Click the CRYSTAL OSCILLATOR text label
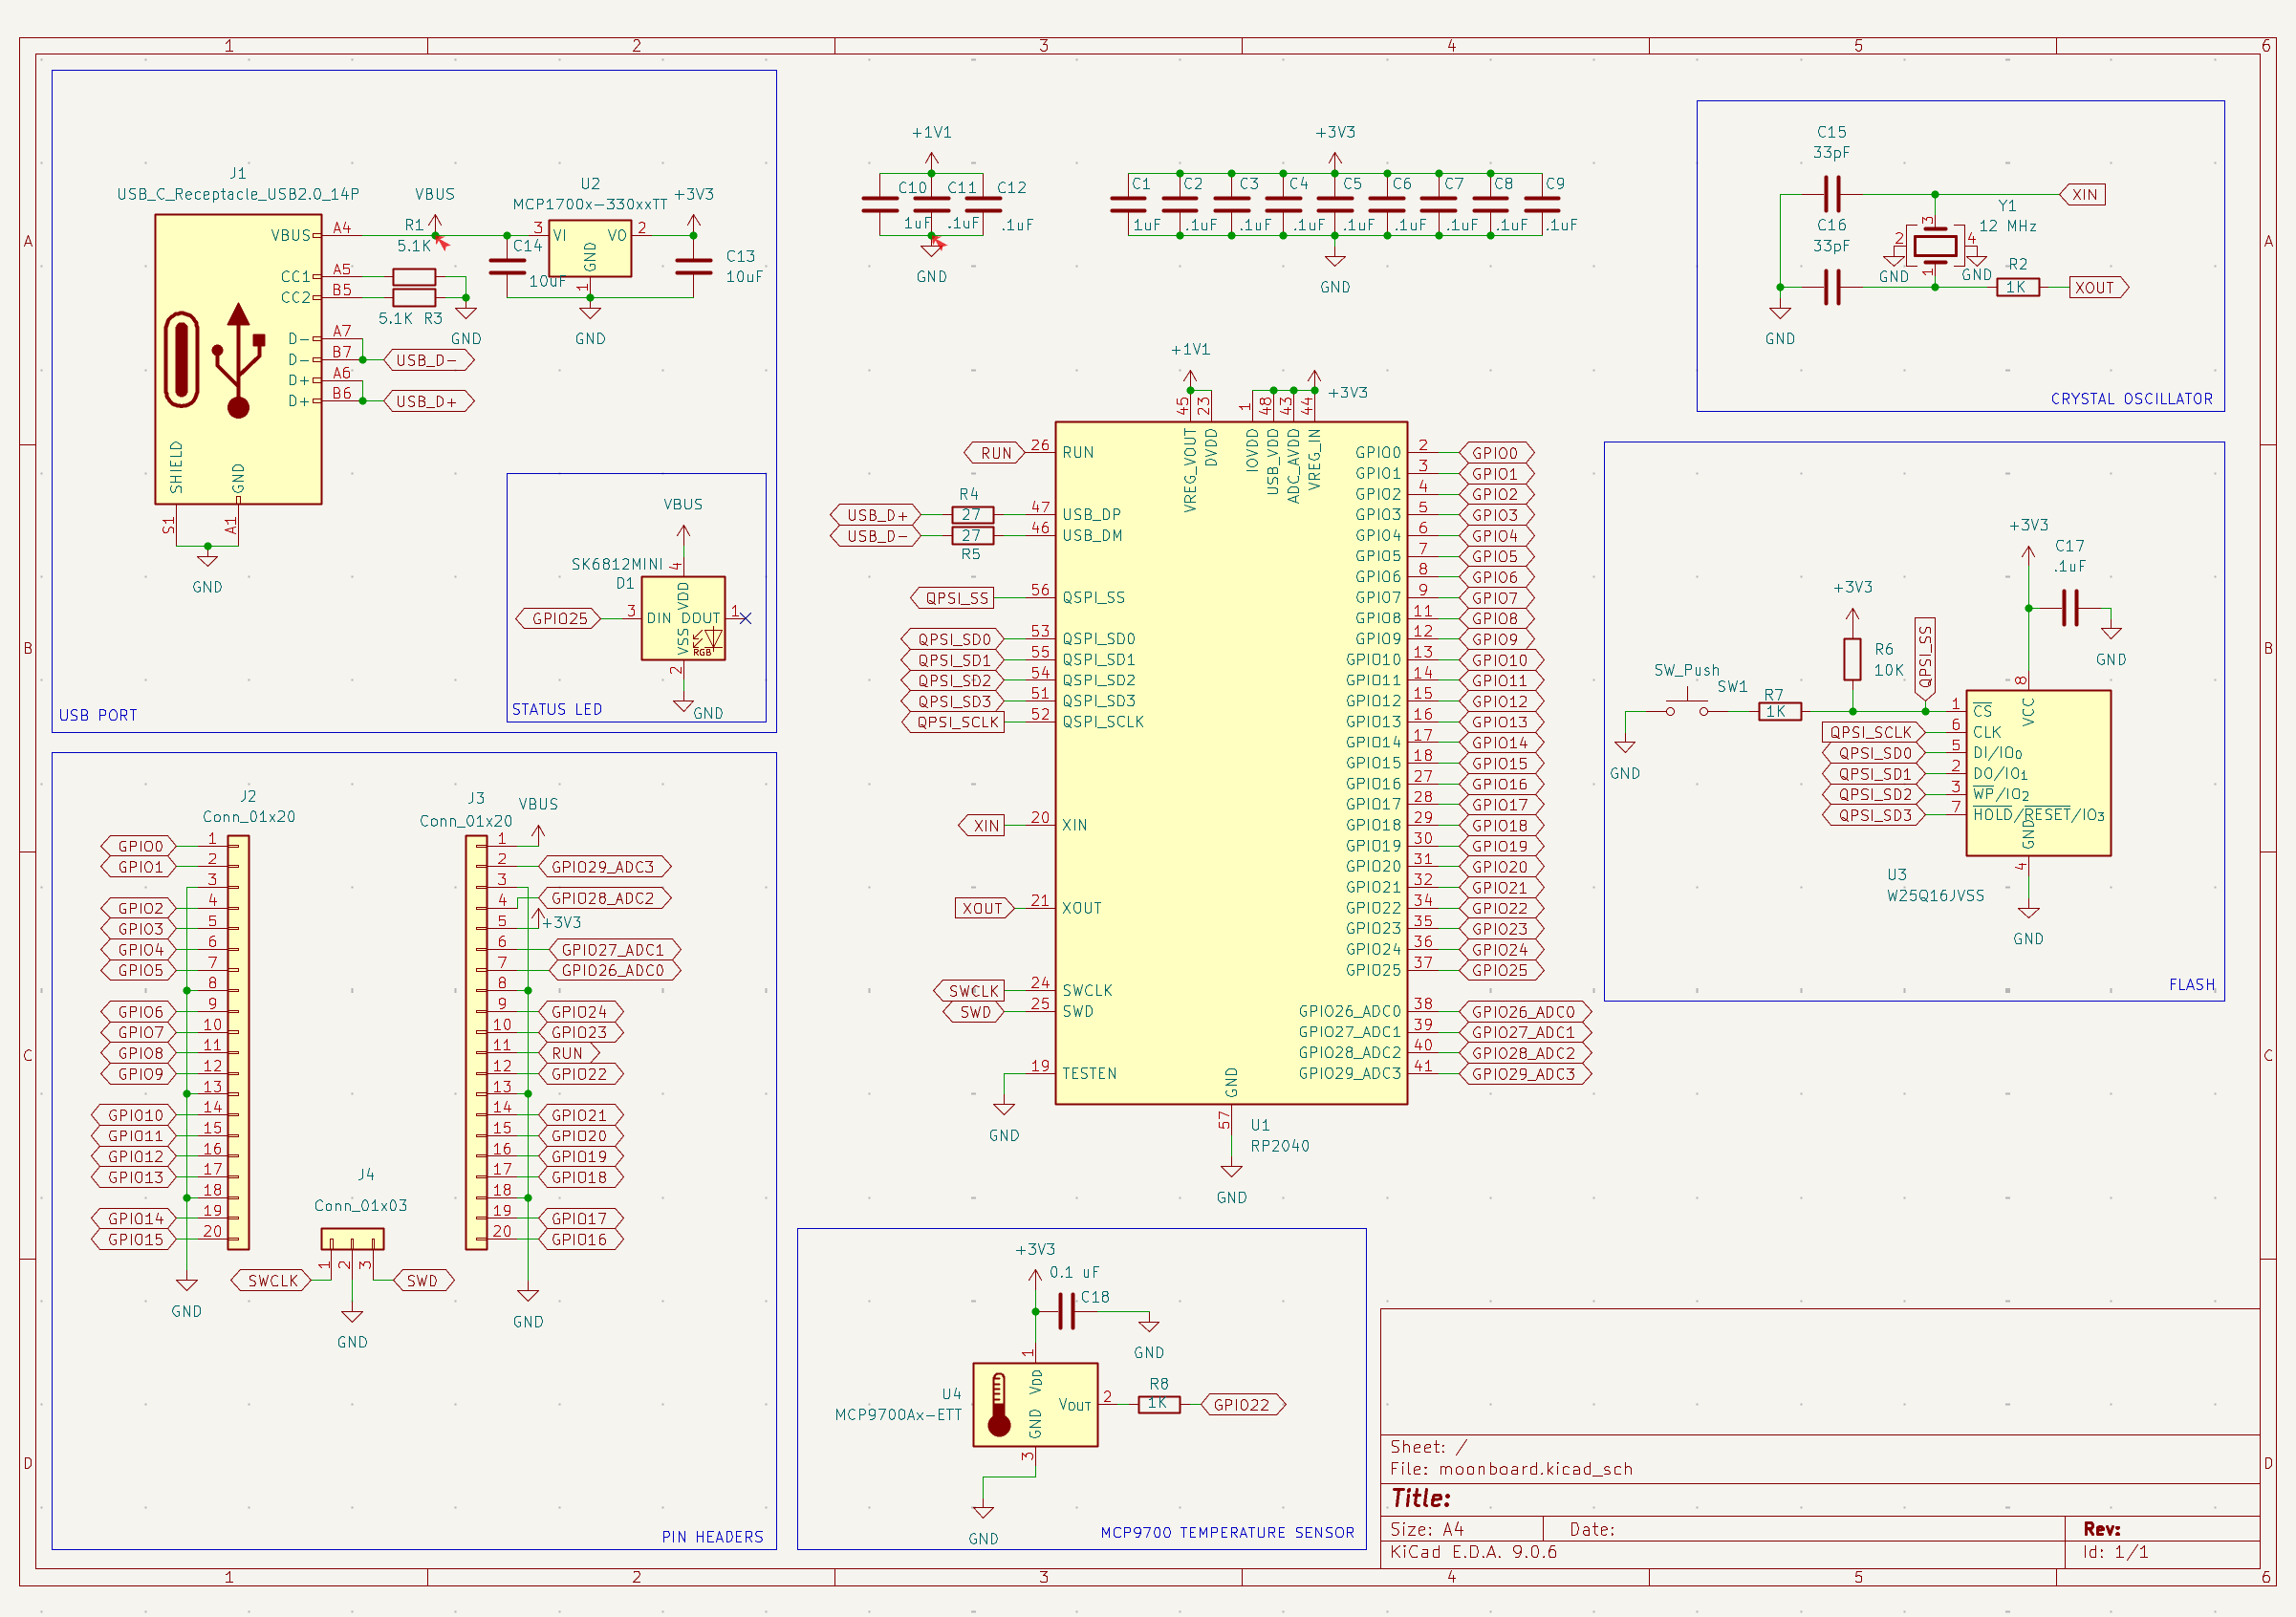Image resolution: width=2296 pixels, height=1617 pixels. click(2131, 399)
